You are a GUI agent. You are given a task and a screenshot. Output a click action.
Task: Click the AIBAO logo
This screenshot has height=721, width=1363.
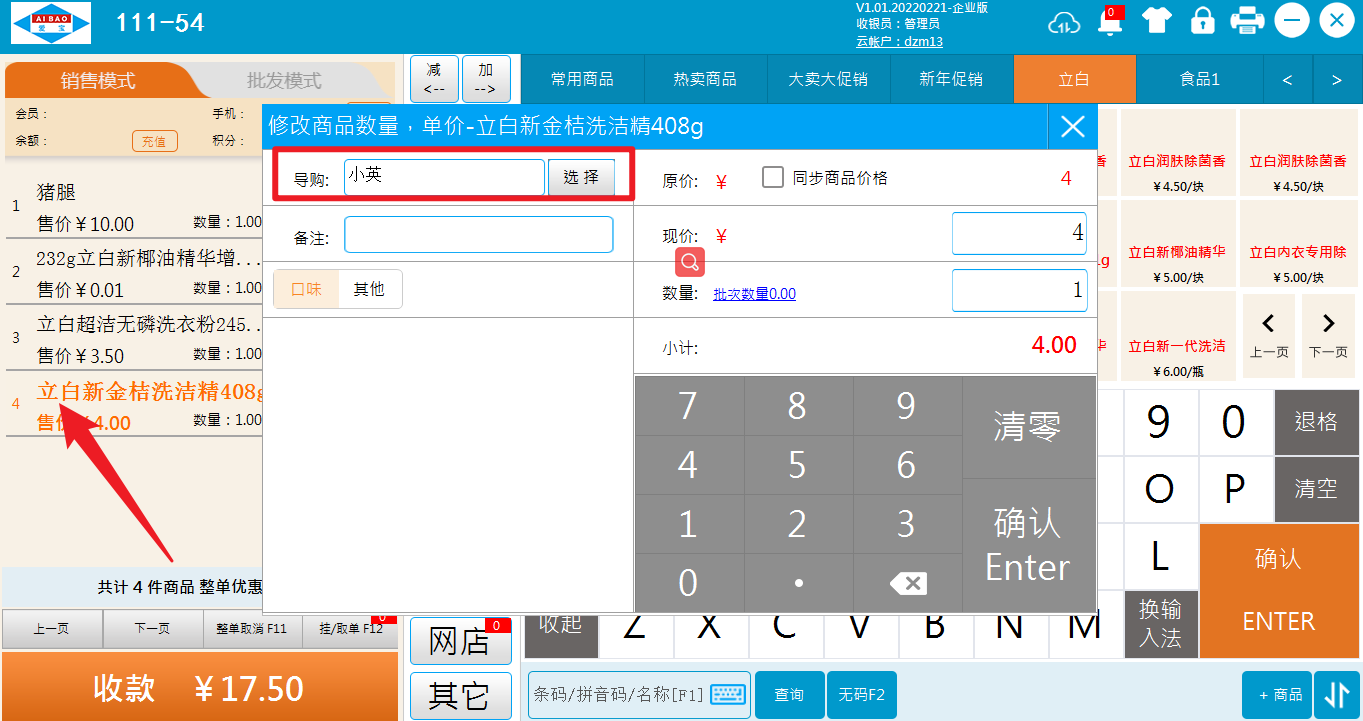coord(51,23)
